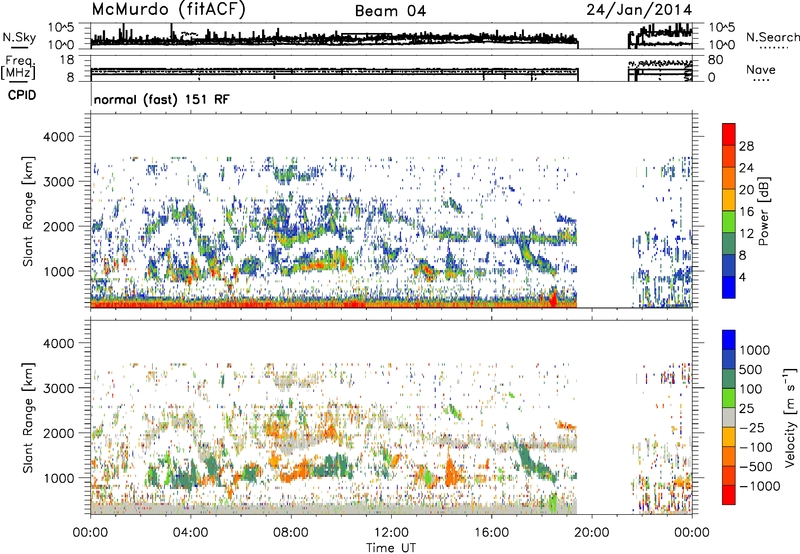
Task: Click the '−25' value on velocity colorbar
Action: tap(753, 427)
